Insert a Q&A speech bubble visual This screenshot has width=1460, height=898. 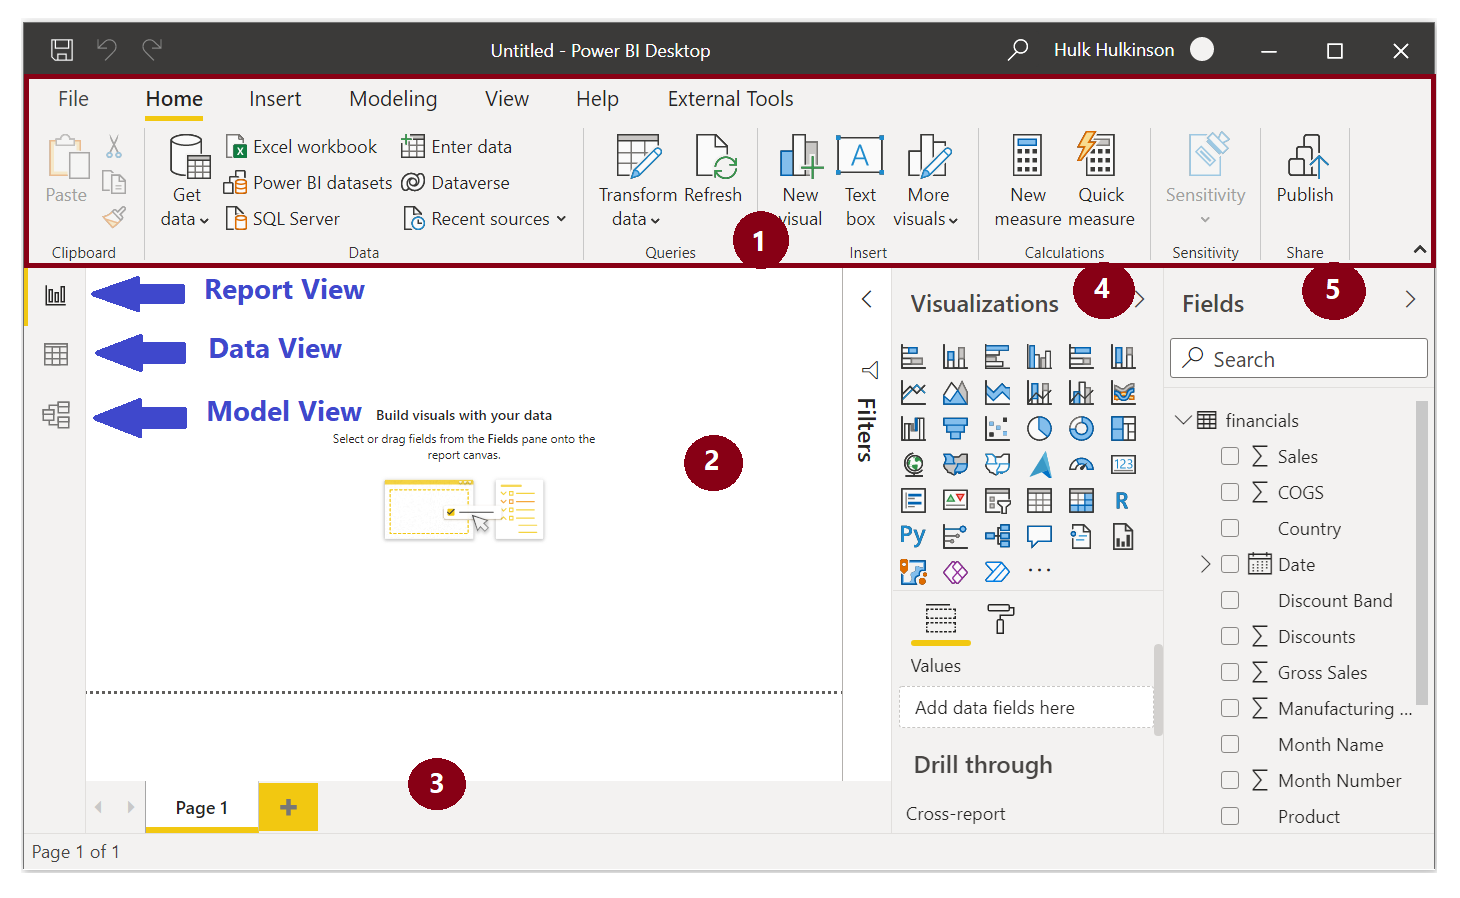click(x=1039, y=536)
